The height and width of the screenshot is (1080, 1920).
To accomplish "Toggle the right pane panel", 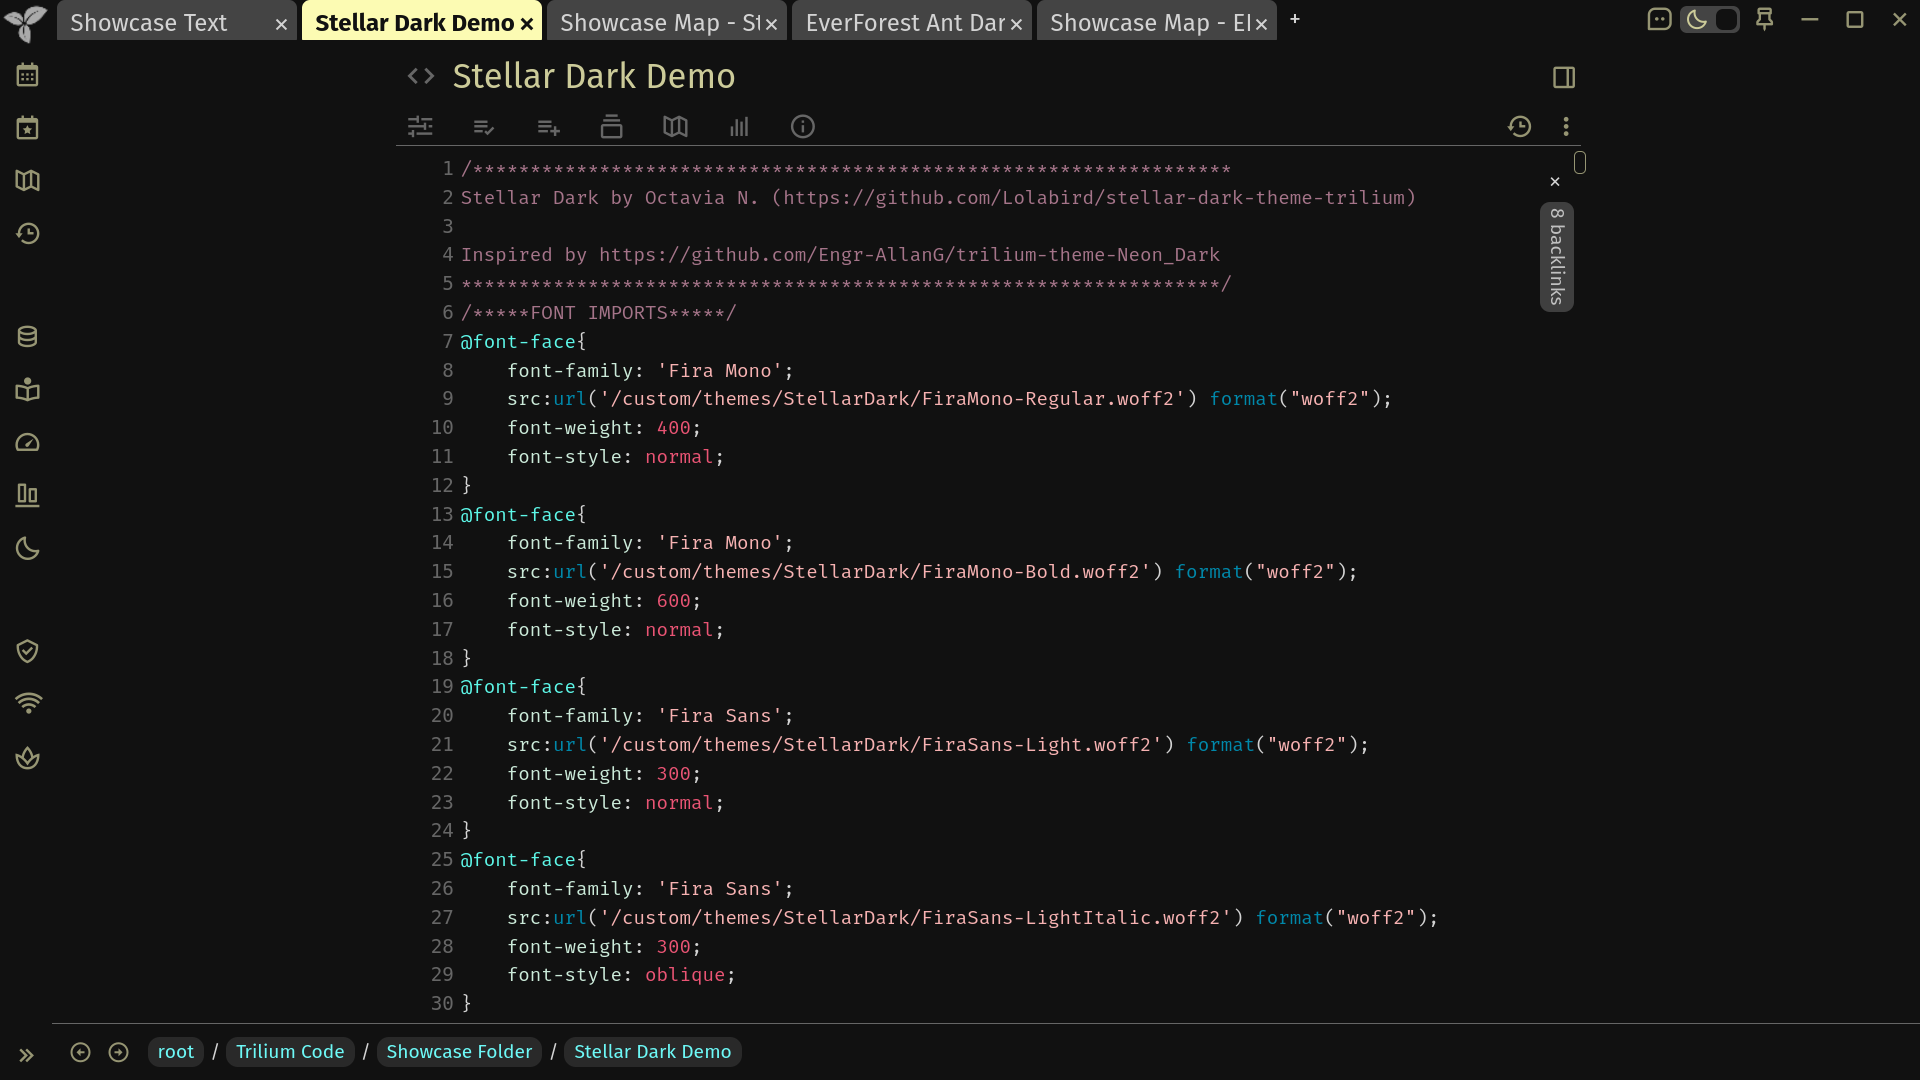I will [1564, 77].
